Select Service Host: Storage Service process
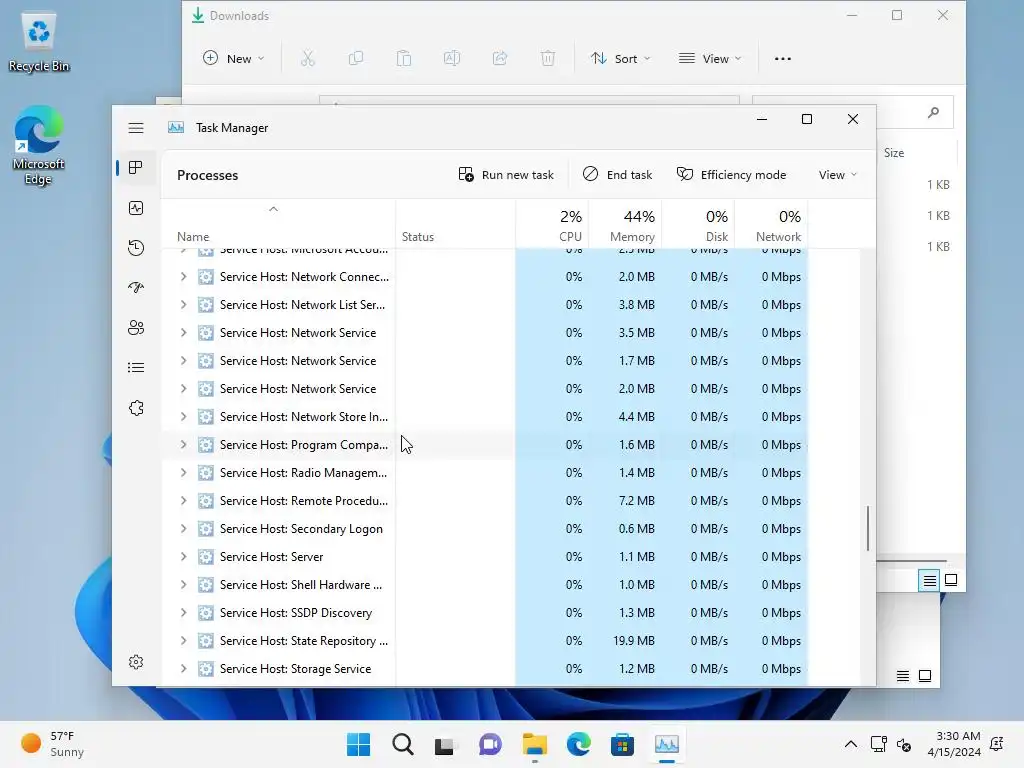Viewport: 1024px width, 768px height. pos(485,669)
